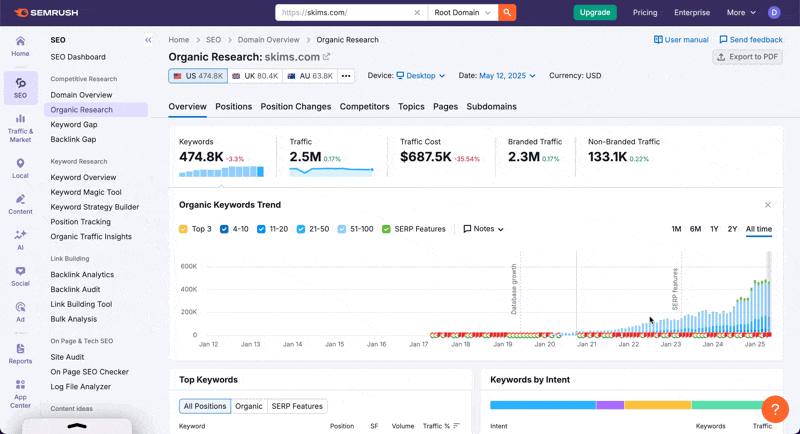Select All Positions filter
Image resolution: width=800 pixels, height=434 pixels.
pyautogui.click(x=205, y=406)
